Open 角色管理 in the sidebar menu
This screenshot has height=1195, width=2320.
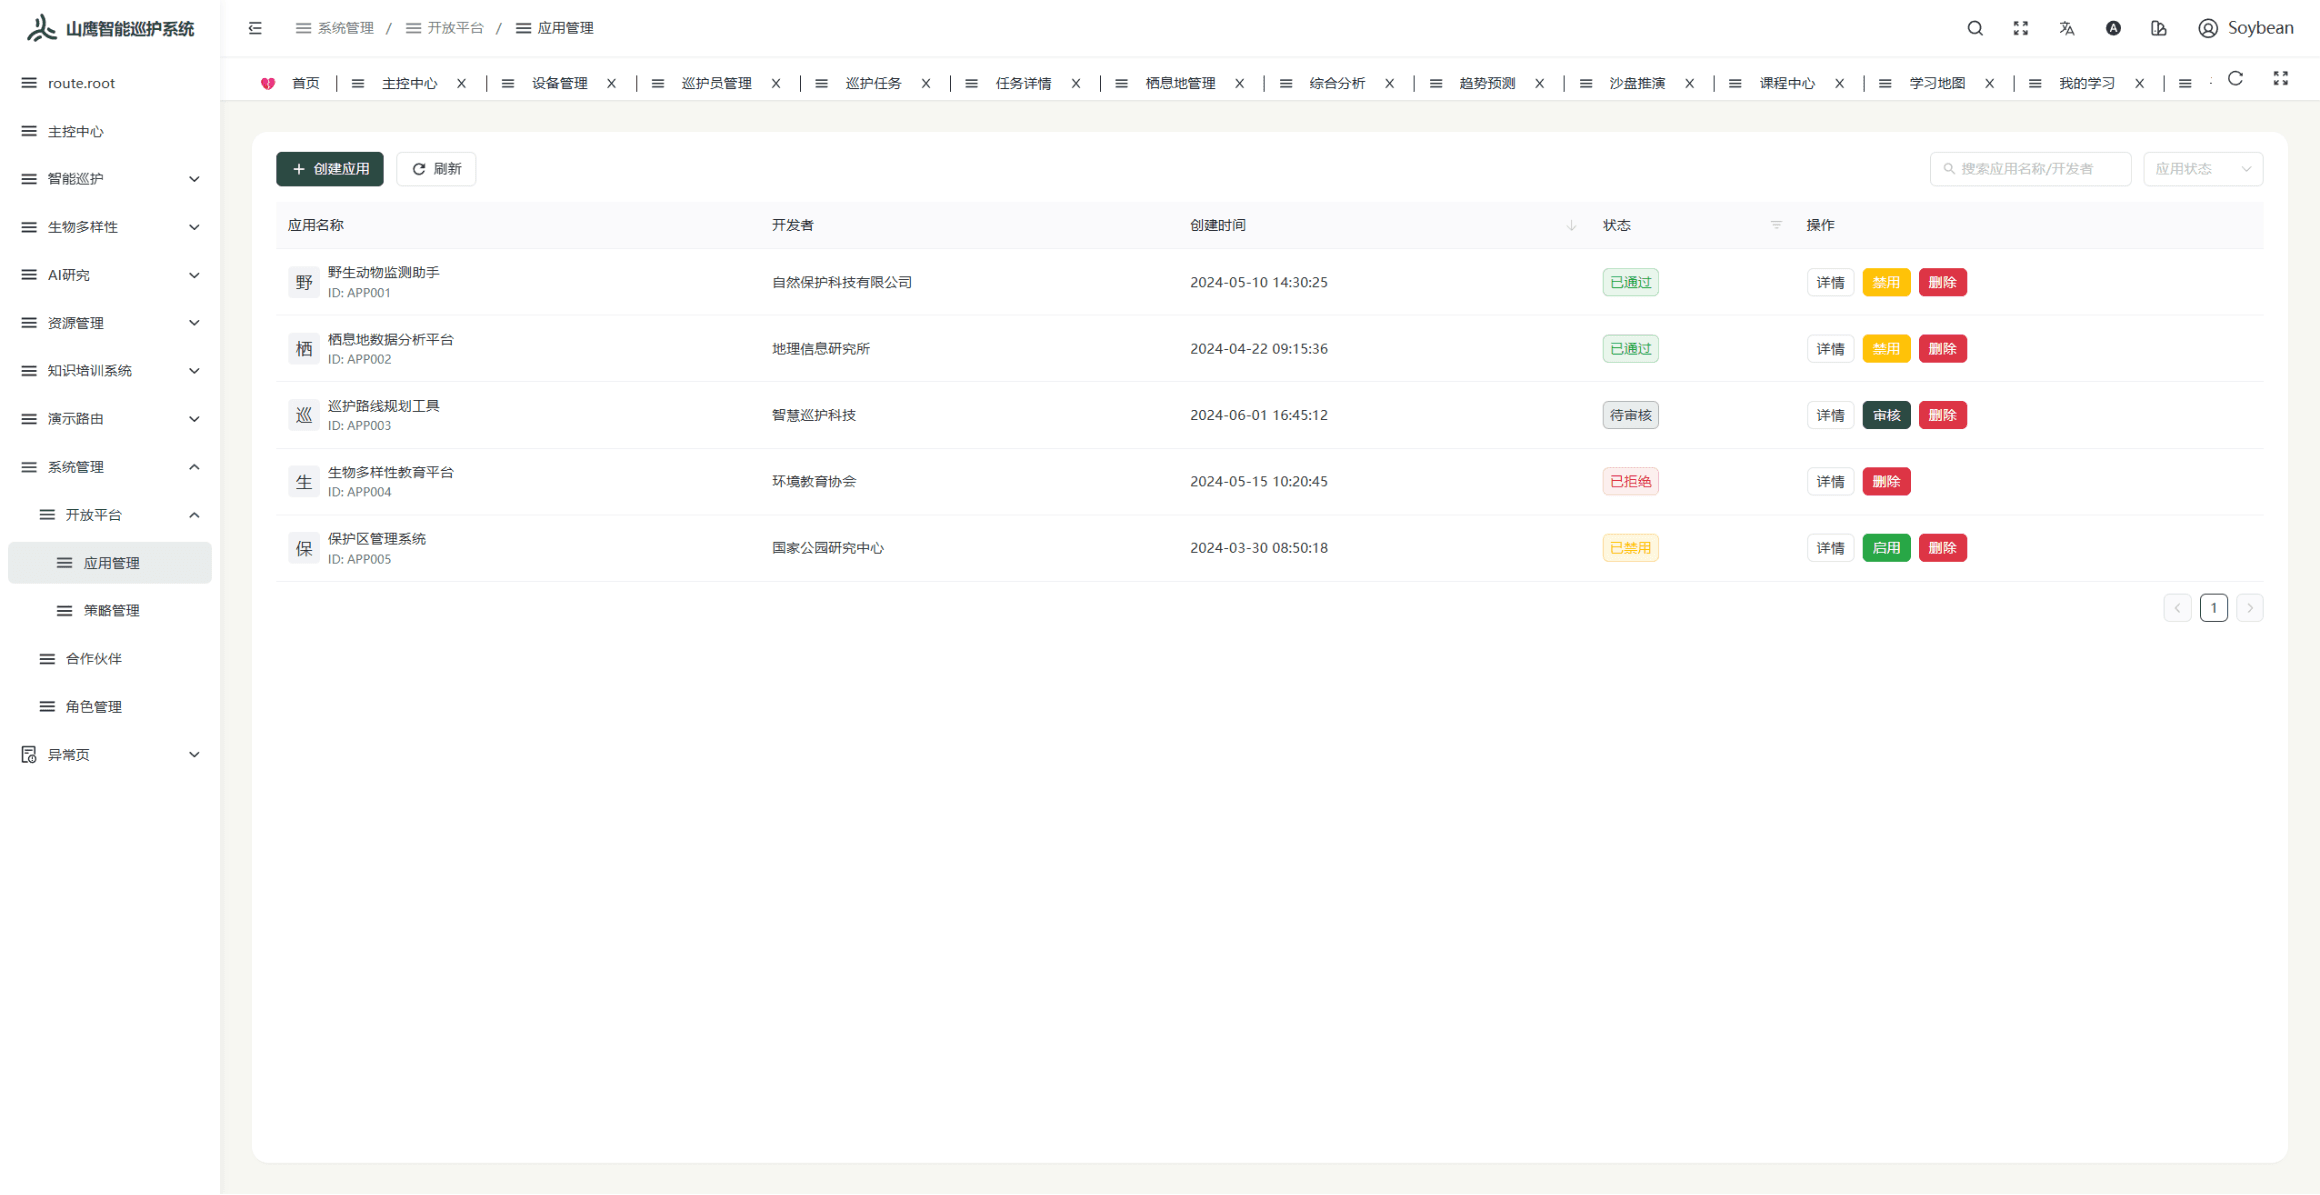click(x=94, y=706)
